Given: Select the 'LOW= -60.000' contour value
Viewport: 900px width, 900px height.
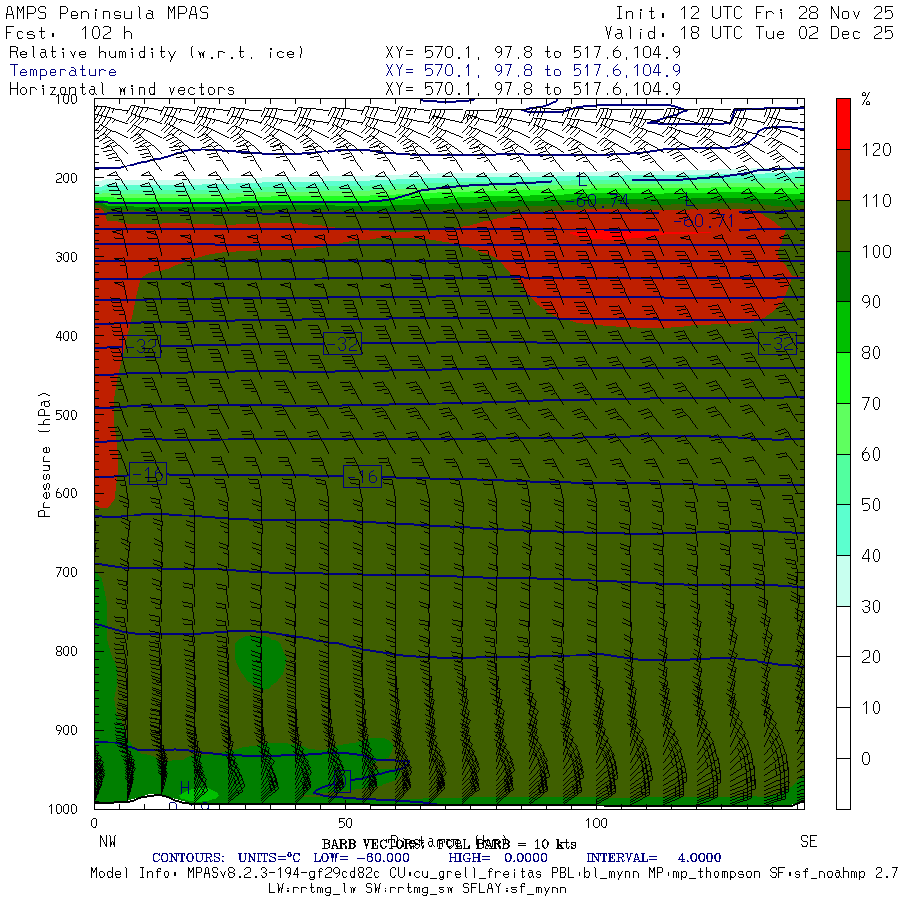Looking at the screenshot, I should (x=362, y=858).
